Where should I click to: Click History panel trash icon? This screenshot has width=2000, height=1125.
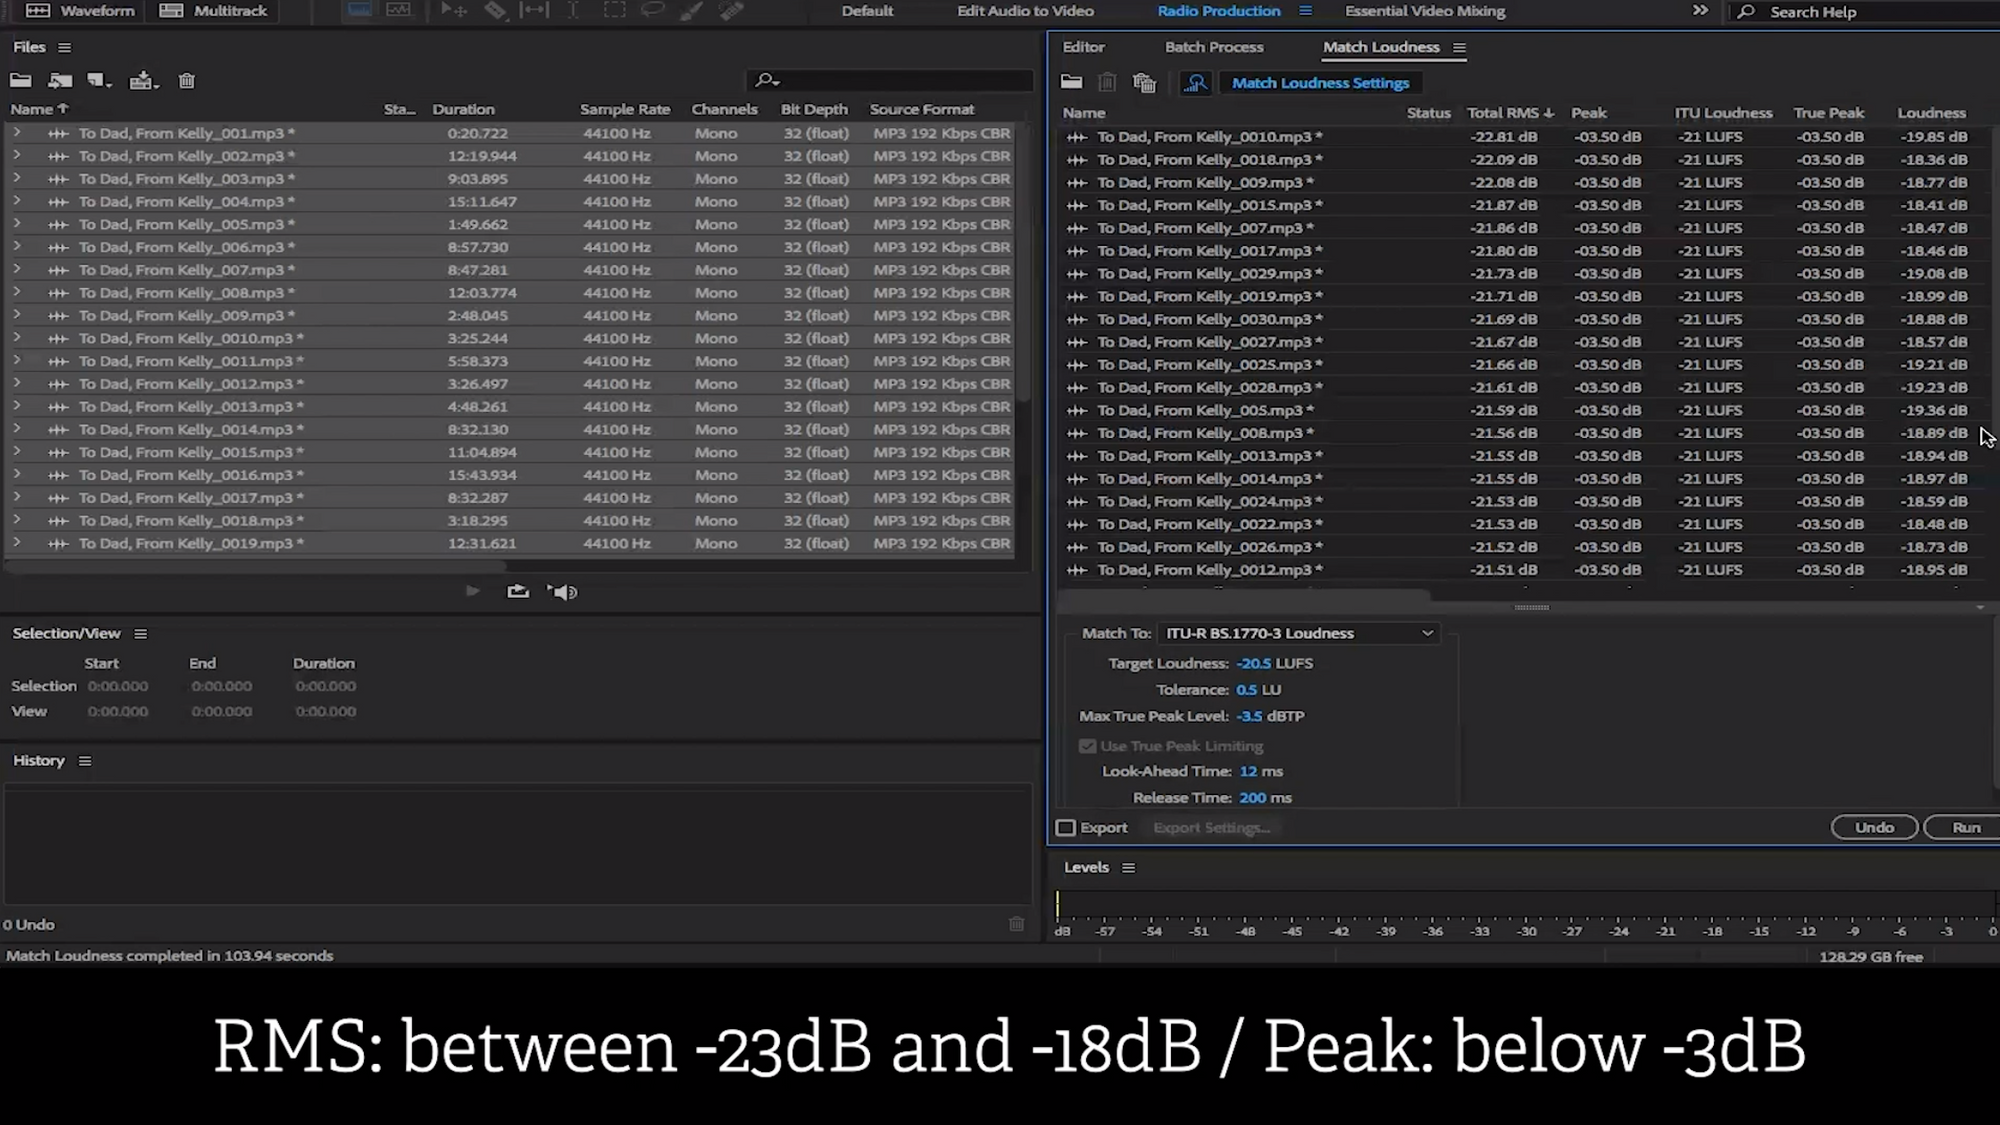click(x=1016, y=924)
